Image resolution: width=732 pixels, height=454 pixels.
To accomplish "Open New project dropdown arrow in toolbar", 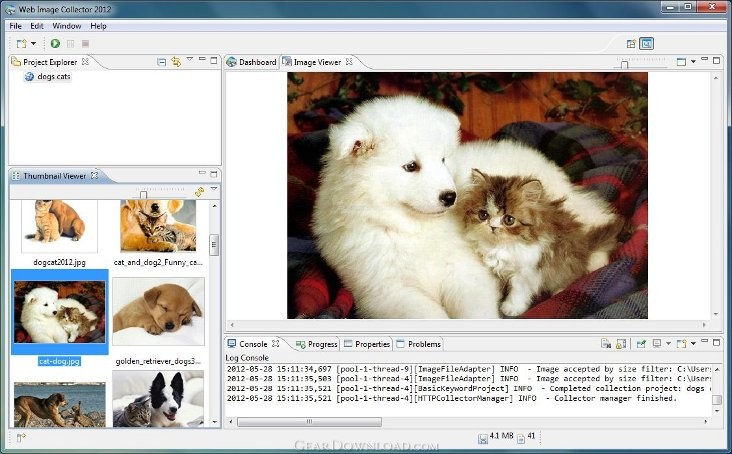I will point(34,43).
